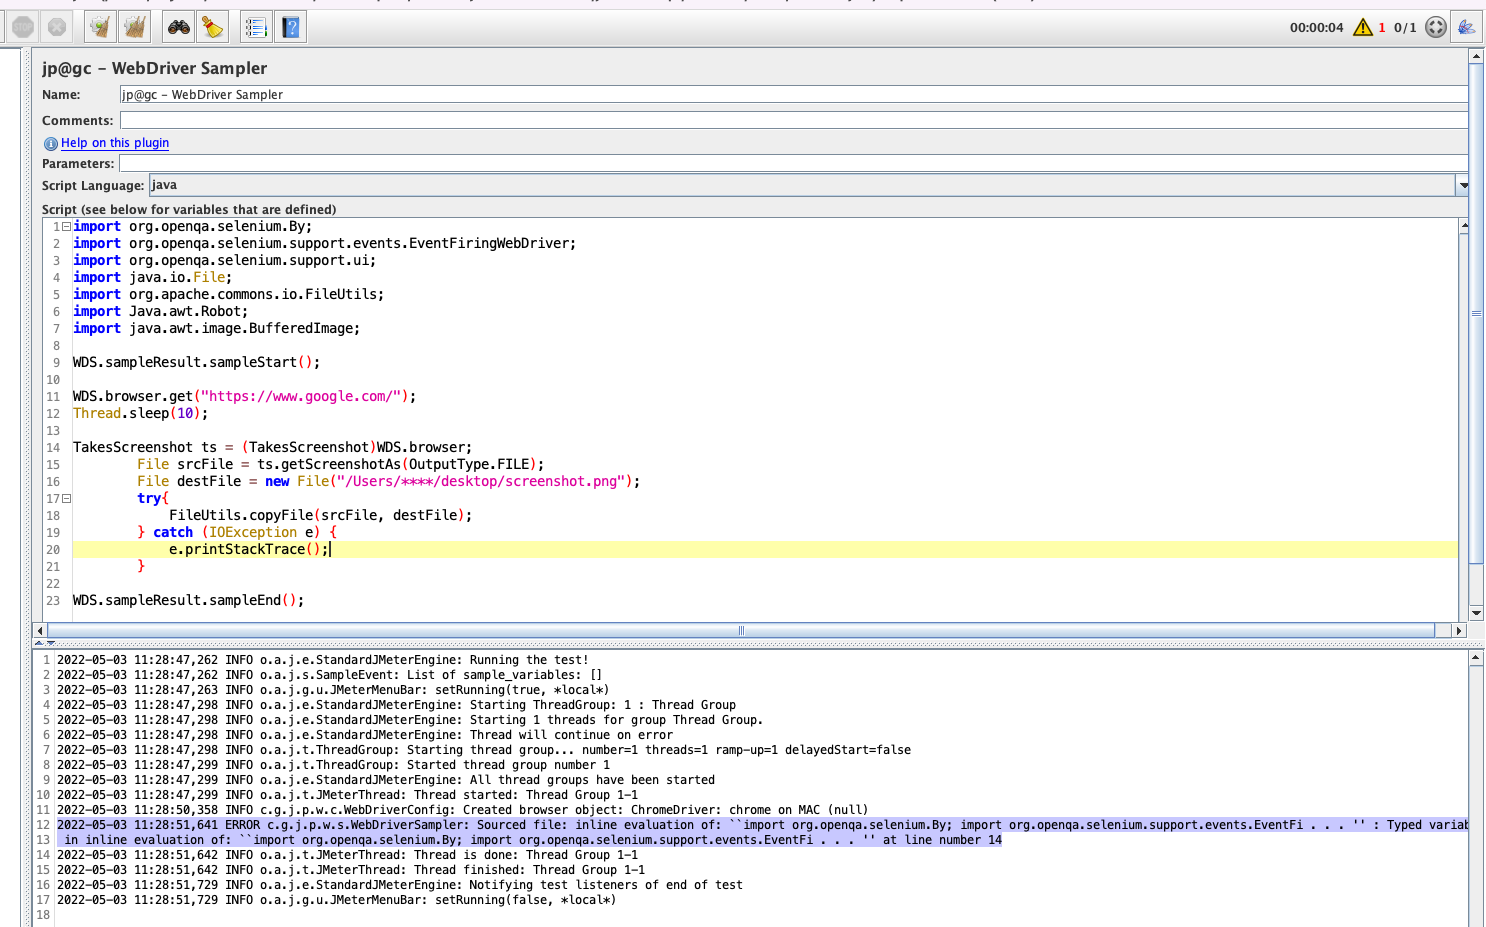The height and width of the screenshot is (927, 1486).
Task: Click the elapsed time 00:00:04 display
Action: [1316, 27]
